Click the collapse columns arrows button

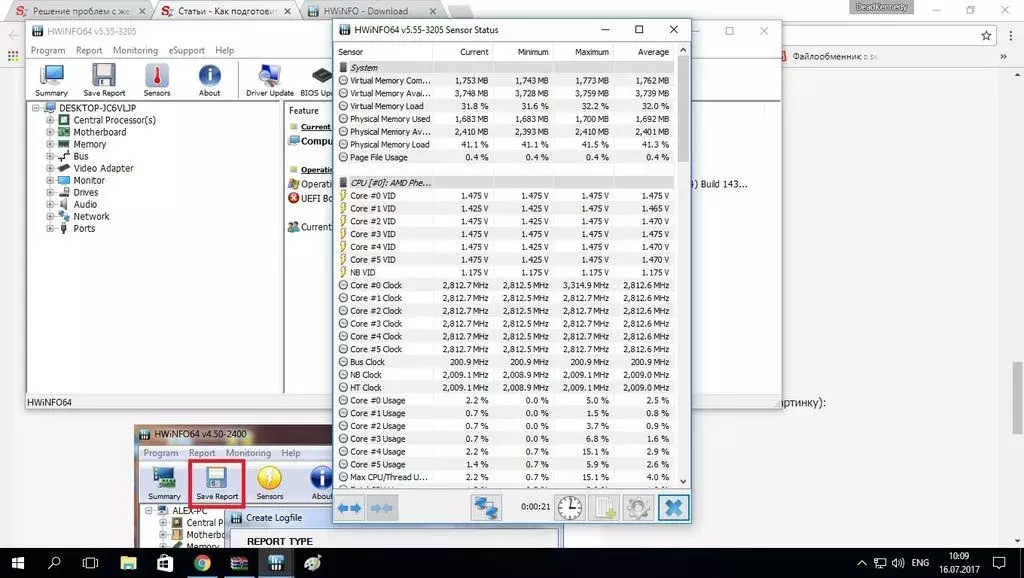pyautogui.click(x=383, y=507)
